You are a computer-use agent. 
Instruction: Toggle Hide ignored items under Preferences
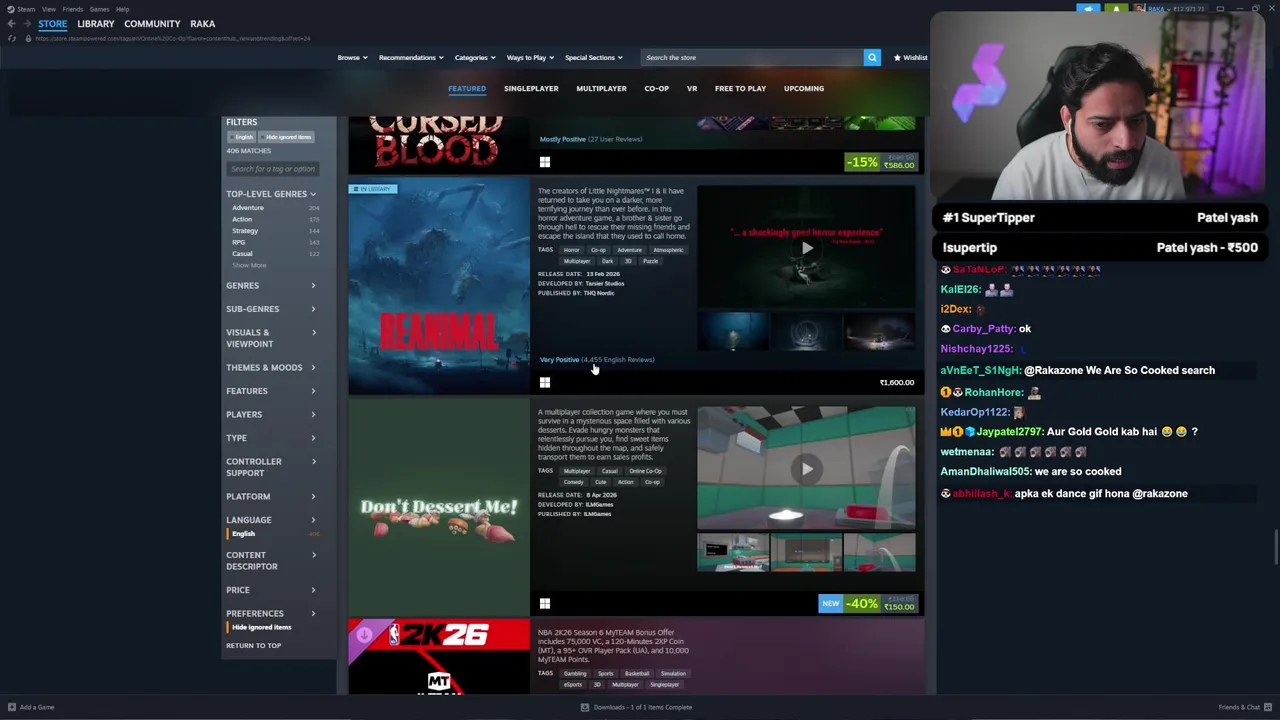point(261,627)
